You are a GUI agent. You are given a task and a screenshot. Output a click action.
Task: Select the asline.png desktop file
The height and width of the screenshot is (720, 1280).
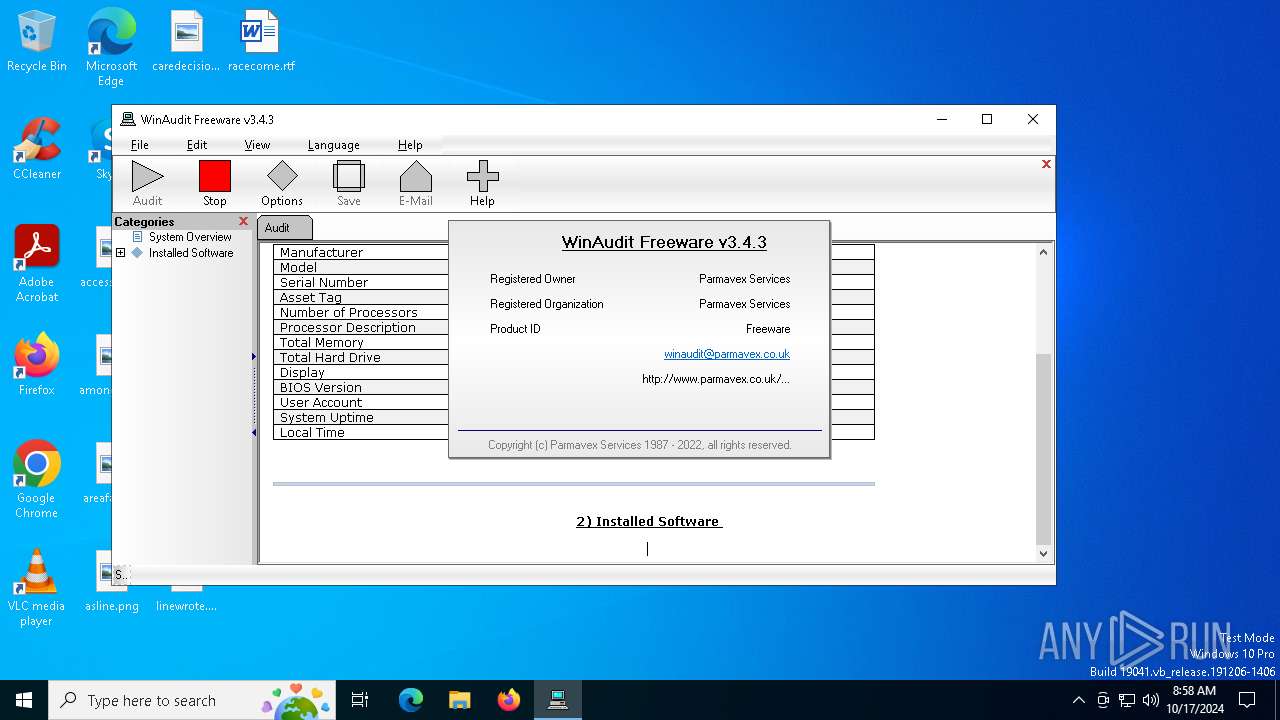pos(112,581)
